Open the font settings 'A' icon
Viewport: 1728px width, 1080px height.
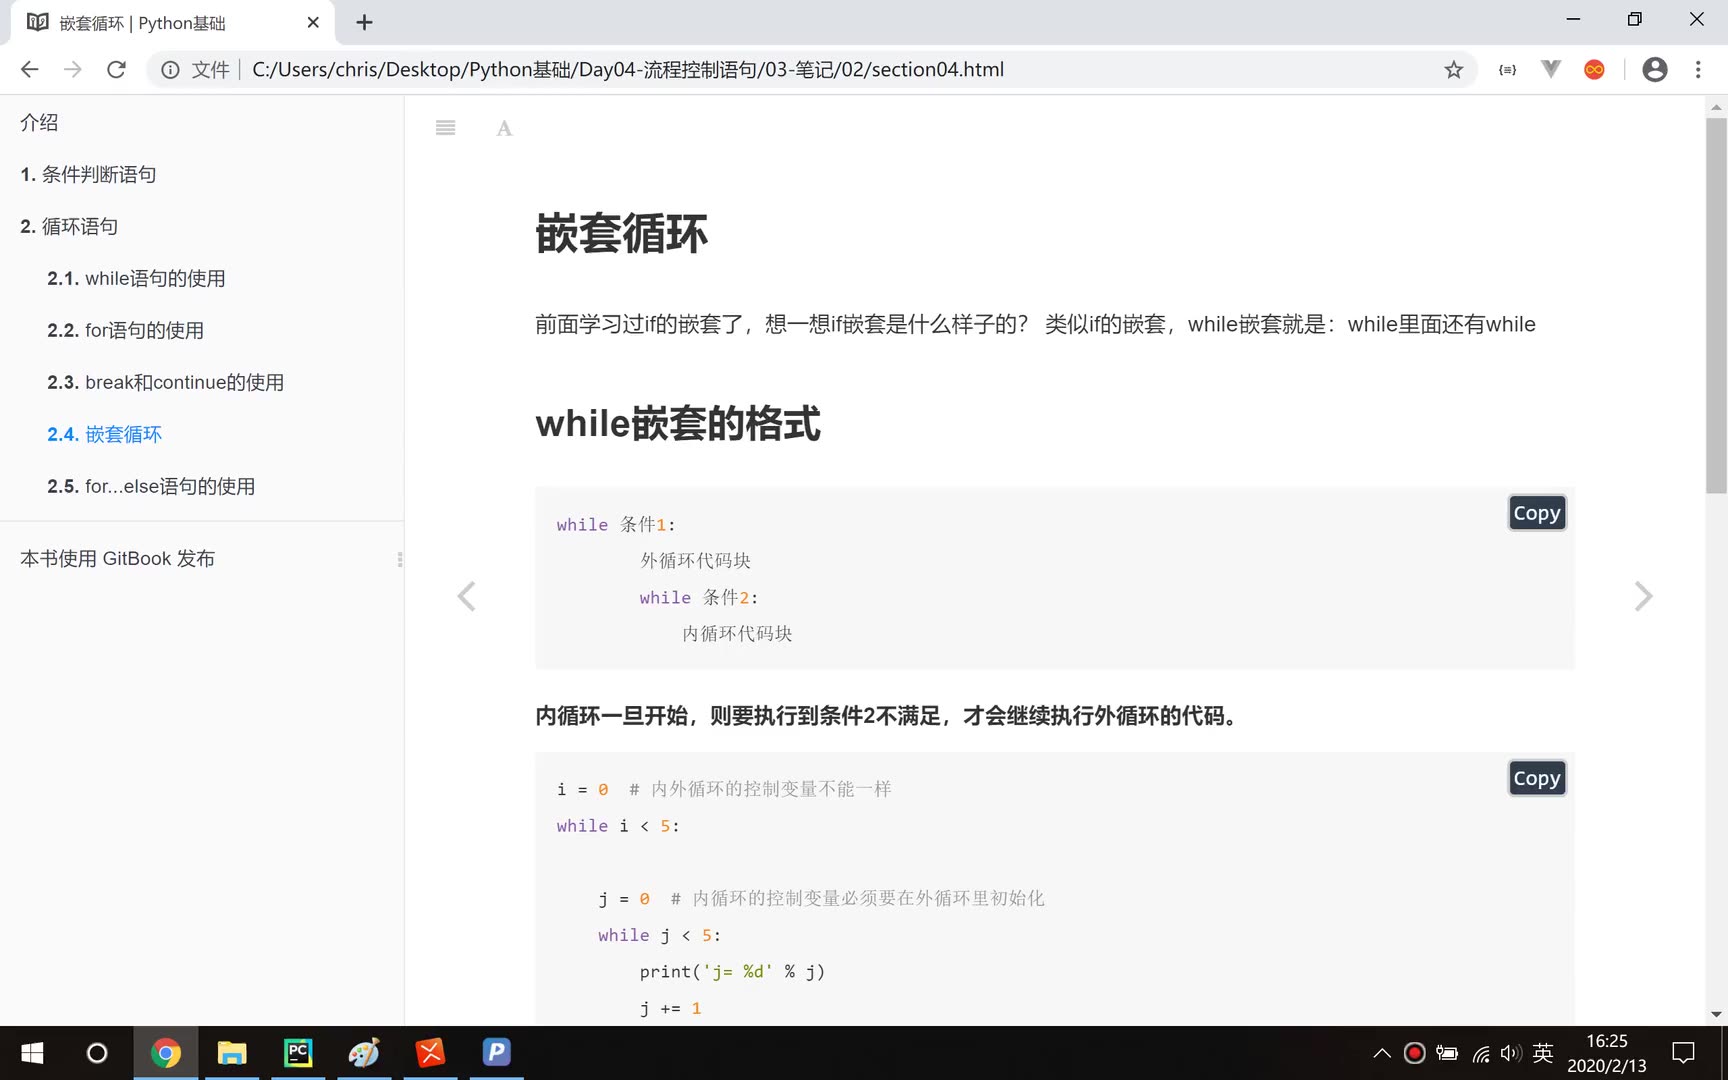[x=504, y=128]
